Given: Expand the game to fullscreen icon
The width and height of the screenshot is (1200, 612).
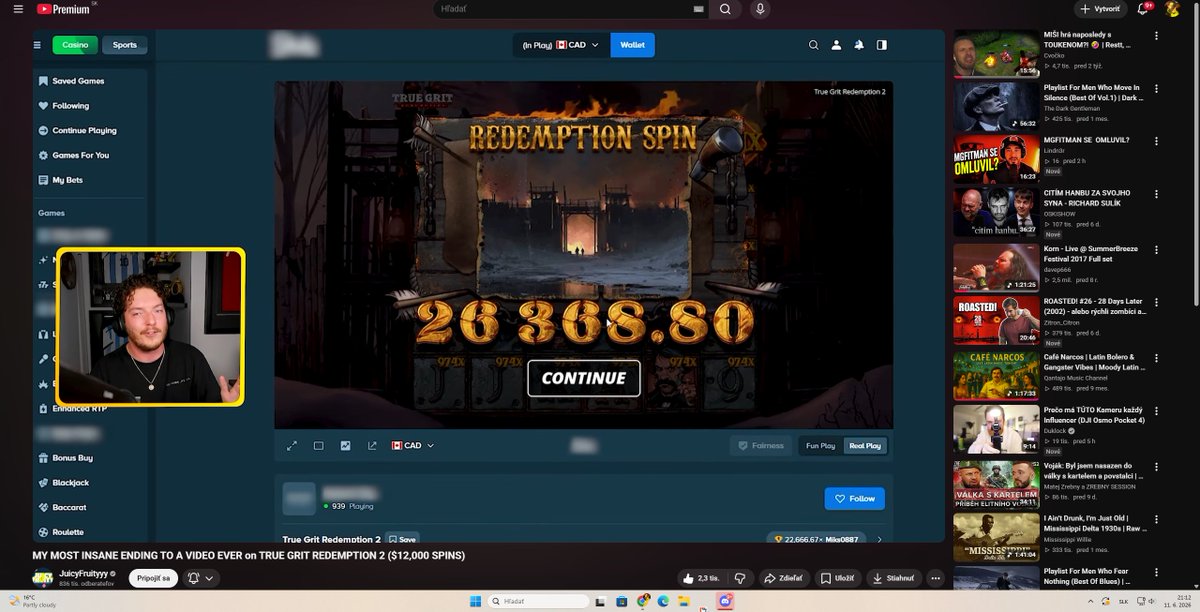Looking at the screenshot, I should (x=292, y=446).
